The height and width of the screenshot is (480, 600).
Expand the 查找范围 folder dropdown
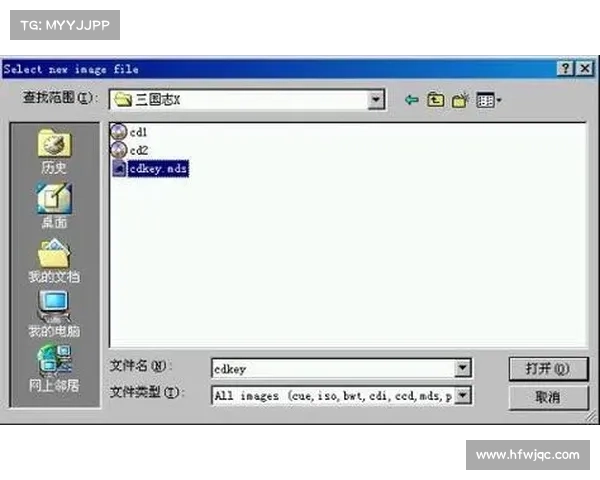click(376, 99)
